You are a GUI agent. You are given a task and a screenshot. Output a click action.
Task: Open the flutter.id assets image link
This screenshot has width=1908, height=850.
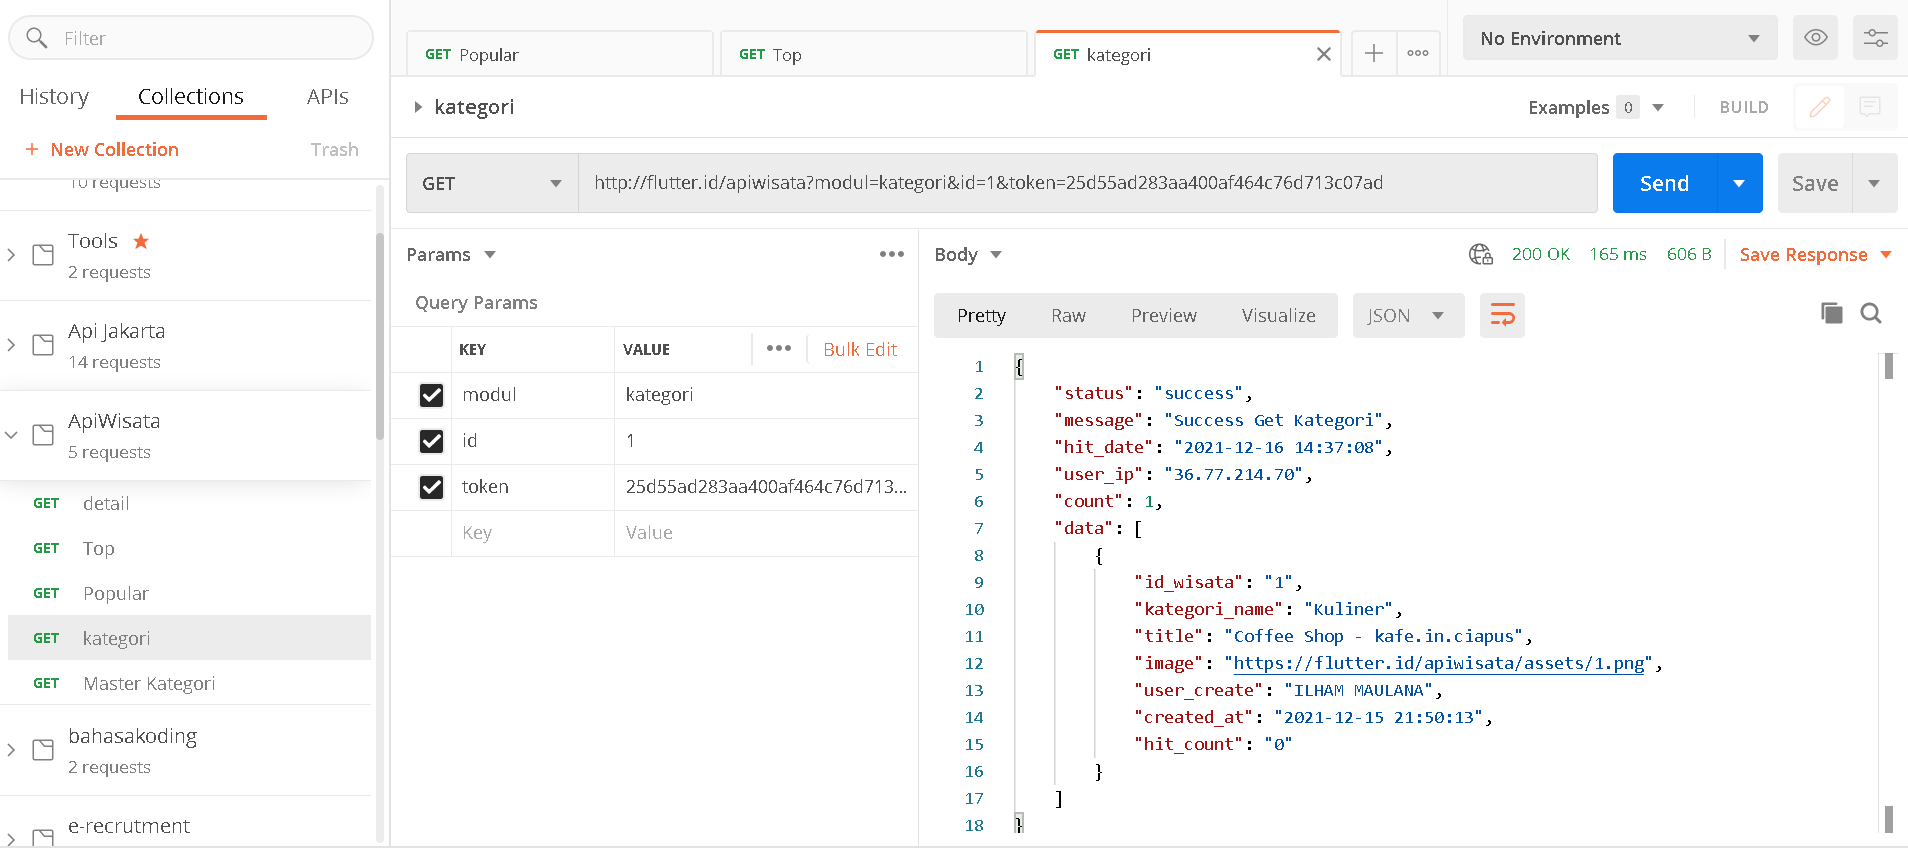point(1439,663)
